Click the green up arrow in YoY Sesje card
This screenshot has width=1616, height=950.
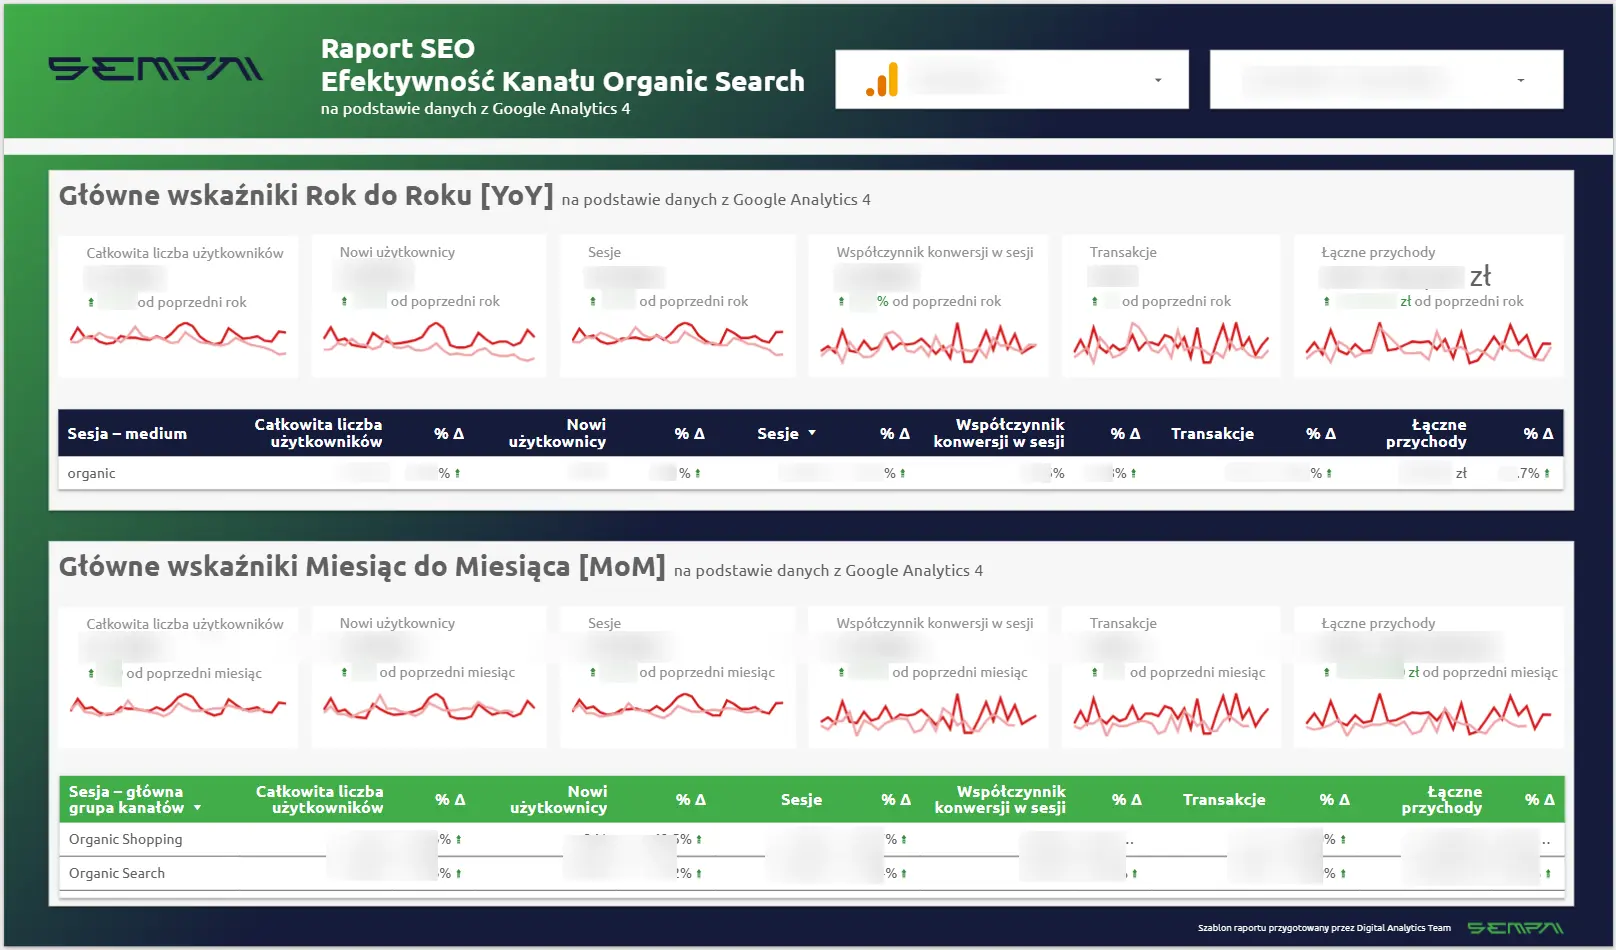[x=593, y=301]
